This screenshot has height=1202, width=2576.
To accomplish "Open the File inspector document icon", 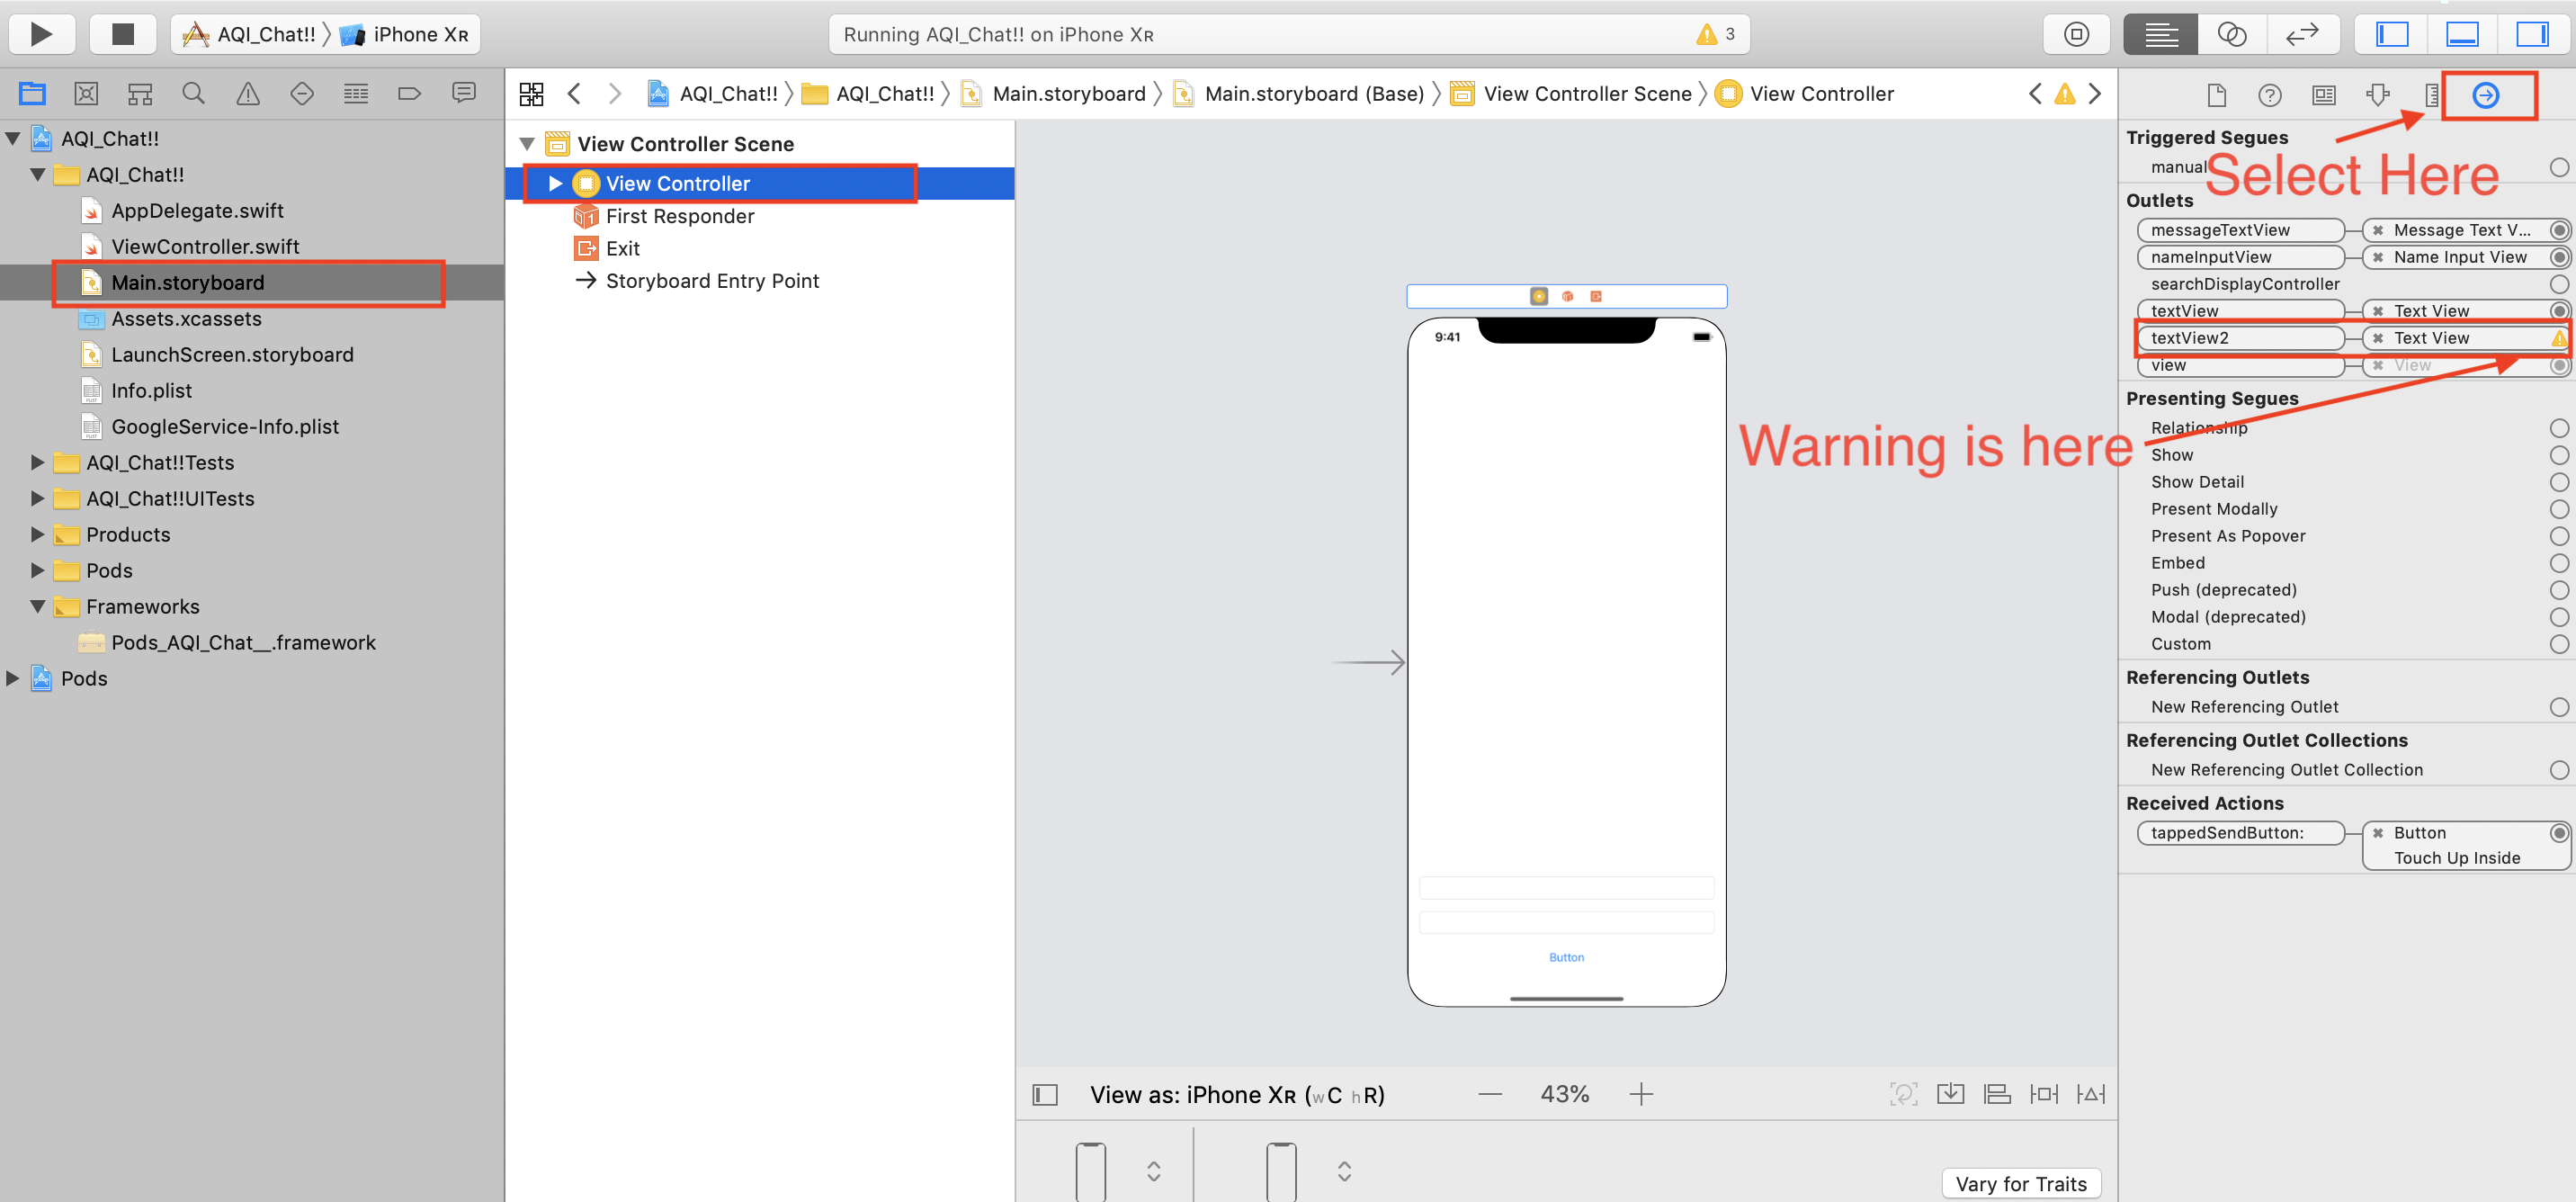I will pos(2216,95).
